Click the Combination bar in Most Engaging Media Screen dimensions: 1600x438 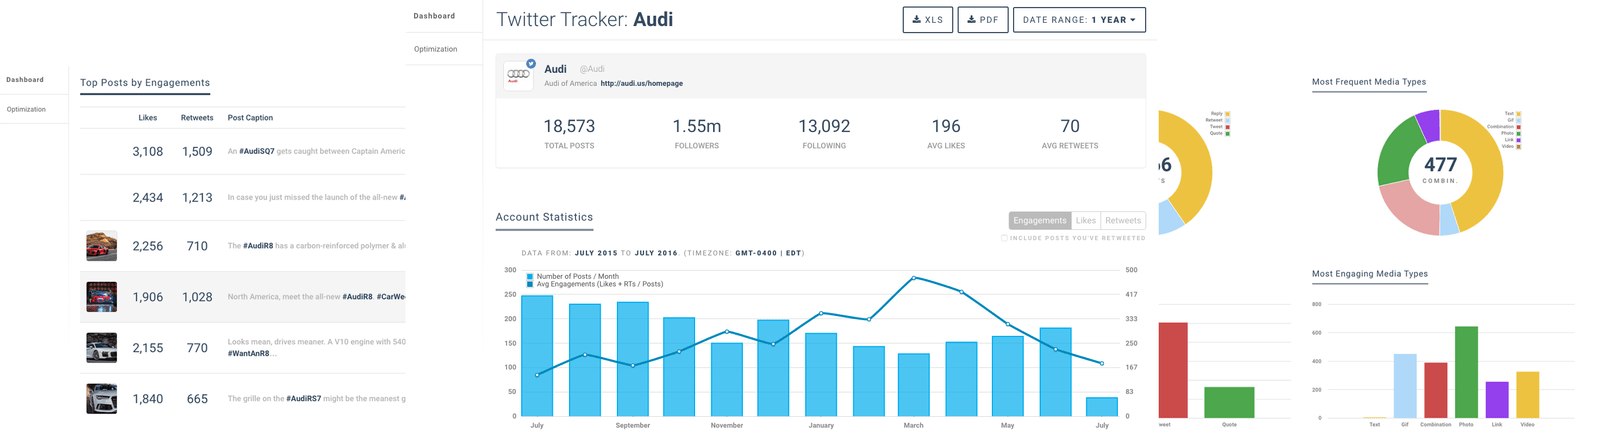[x=1435, y=390]
